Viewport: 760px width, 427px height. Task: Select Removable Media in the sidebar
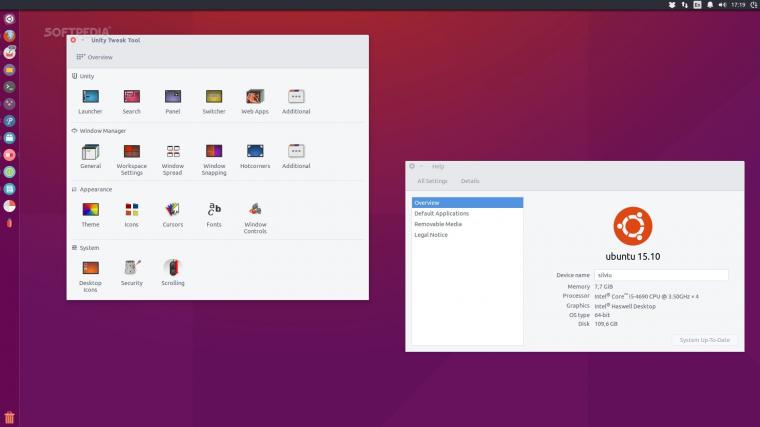click(467, 224)
